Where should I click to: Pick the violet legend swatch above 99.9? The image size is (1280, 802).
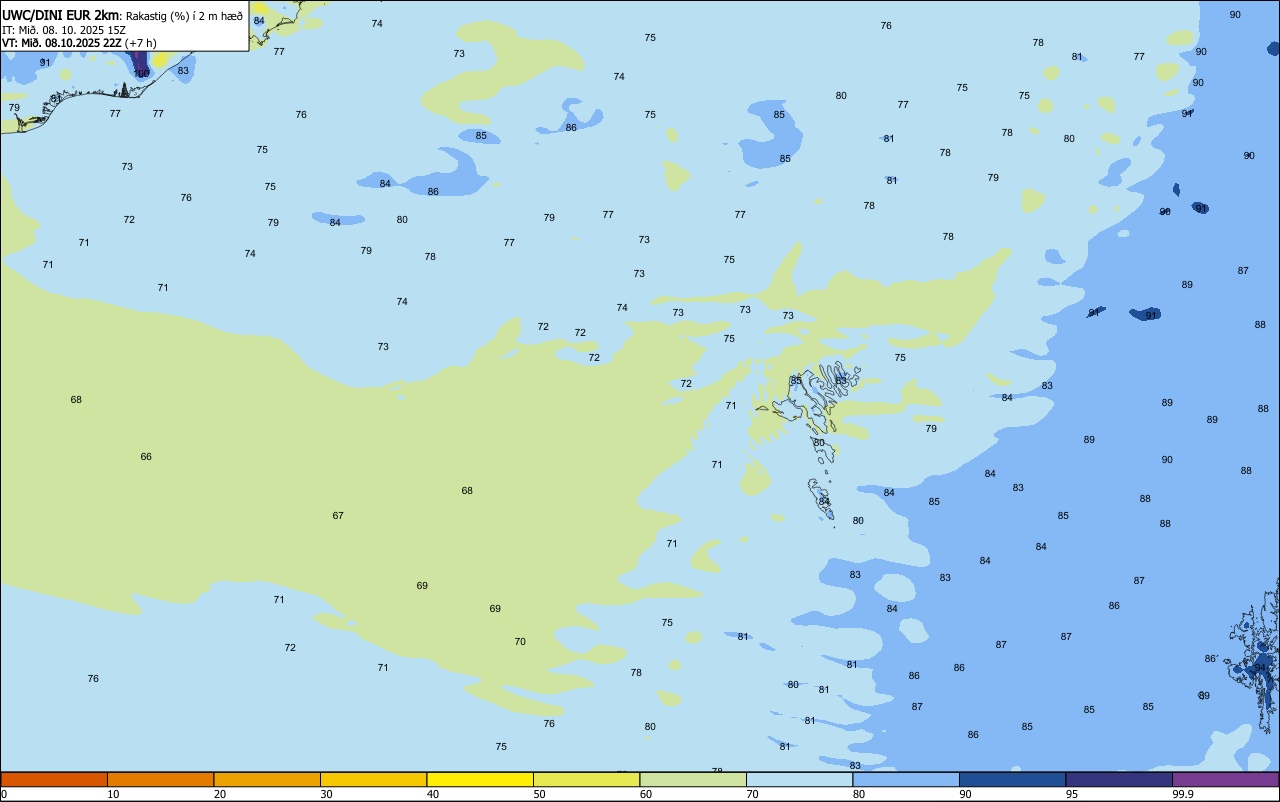tap(1225, 779)
